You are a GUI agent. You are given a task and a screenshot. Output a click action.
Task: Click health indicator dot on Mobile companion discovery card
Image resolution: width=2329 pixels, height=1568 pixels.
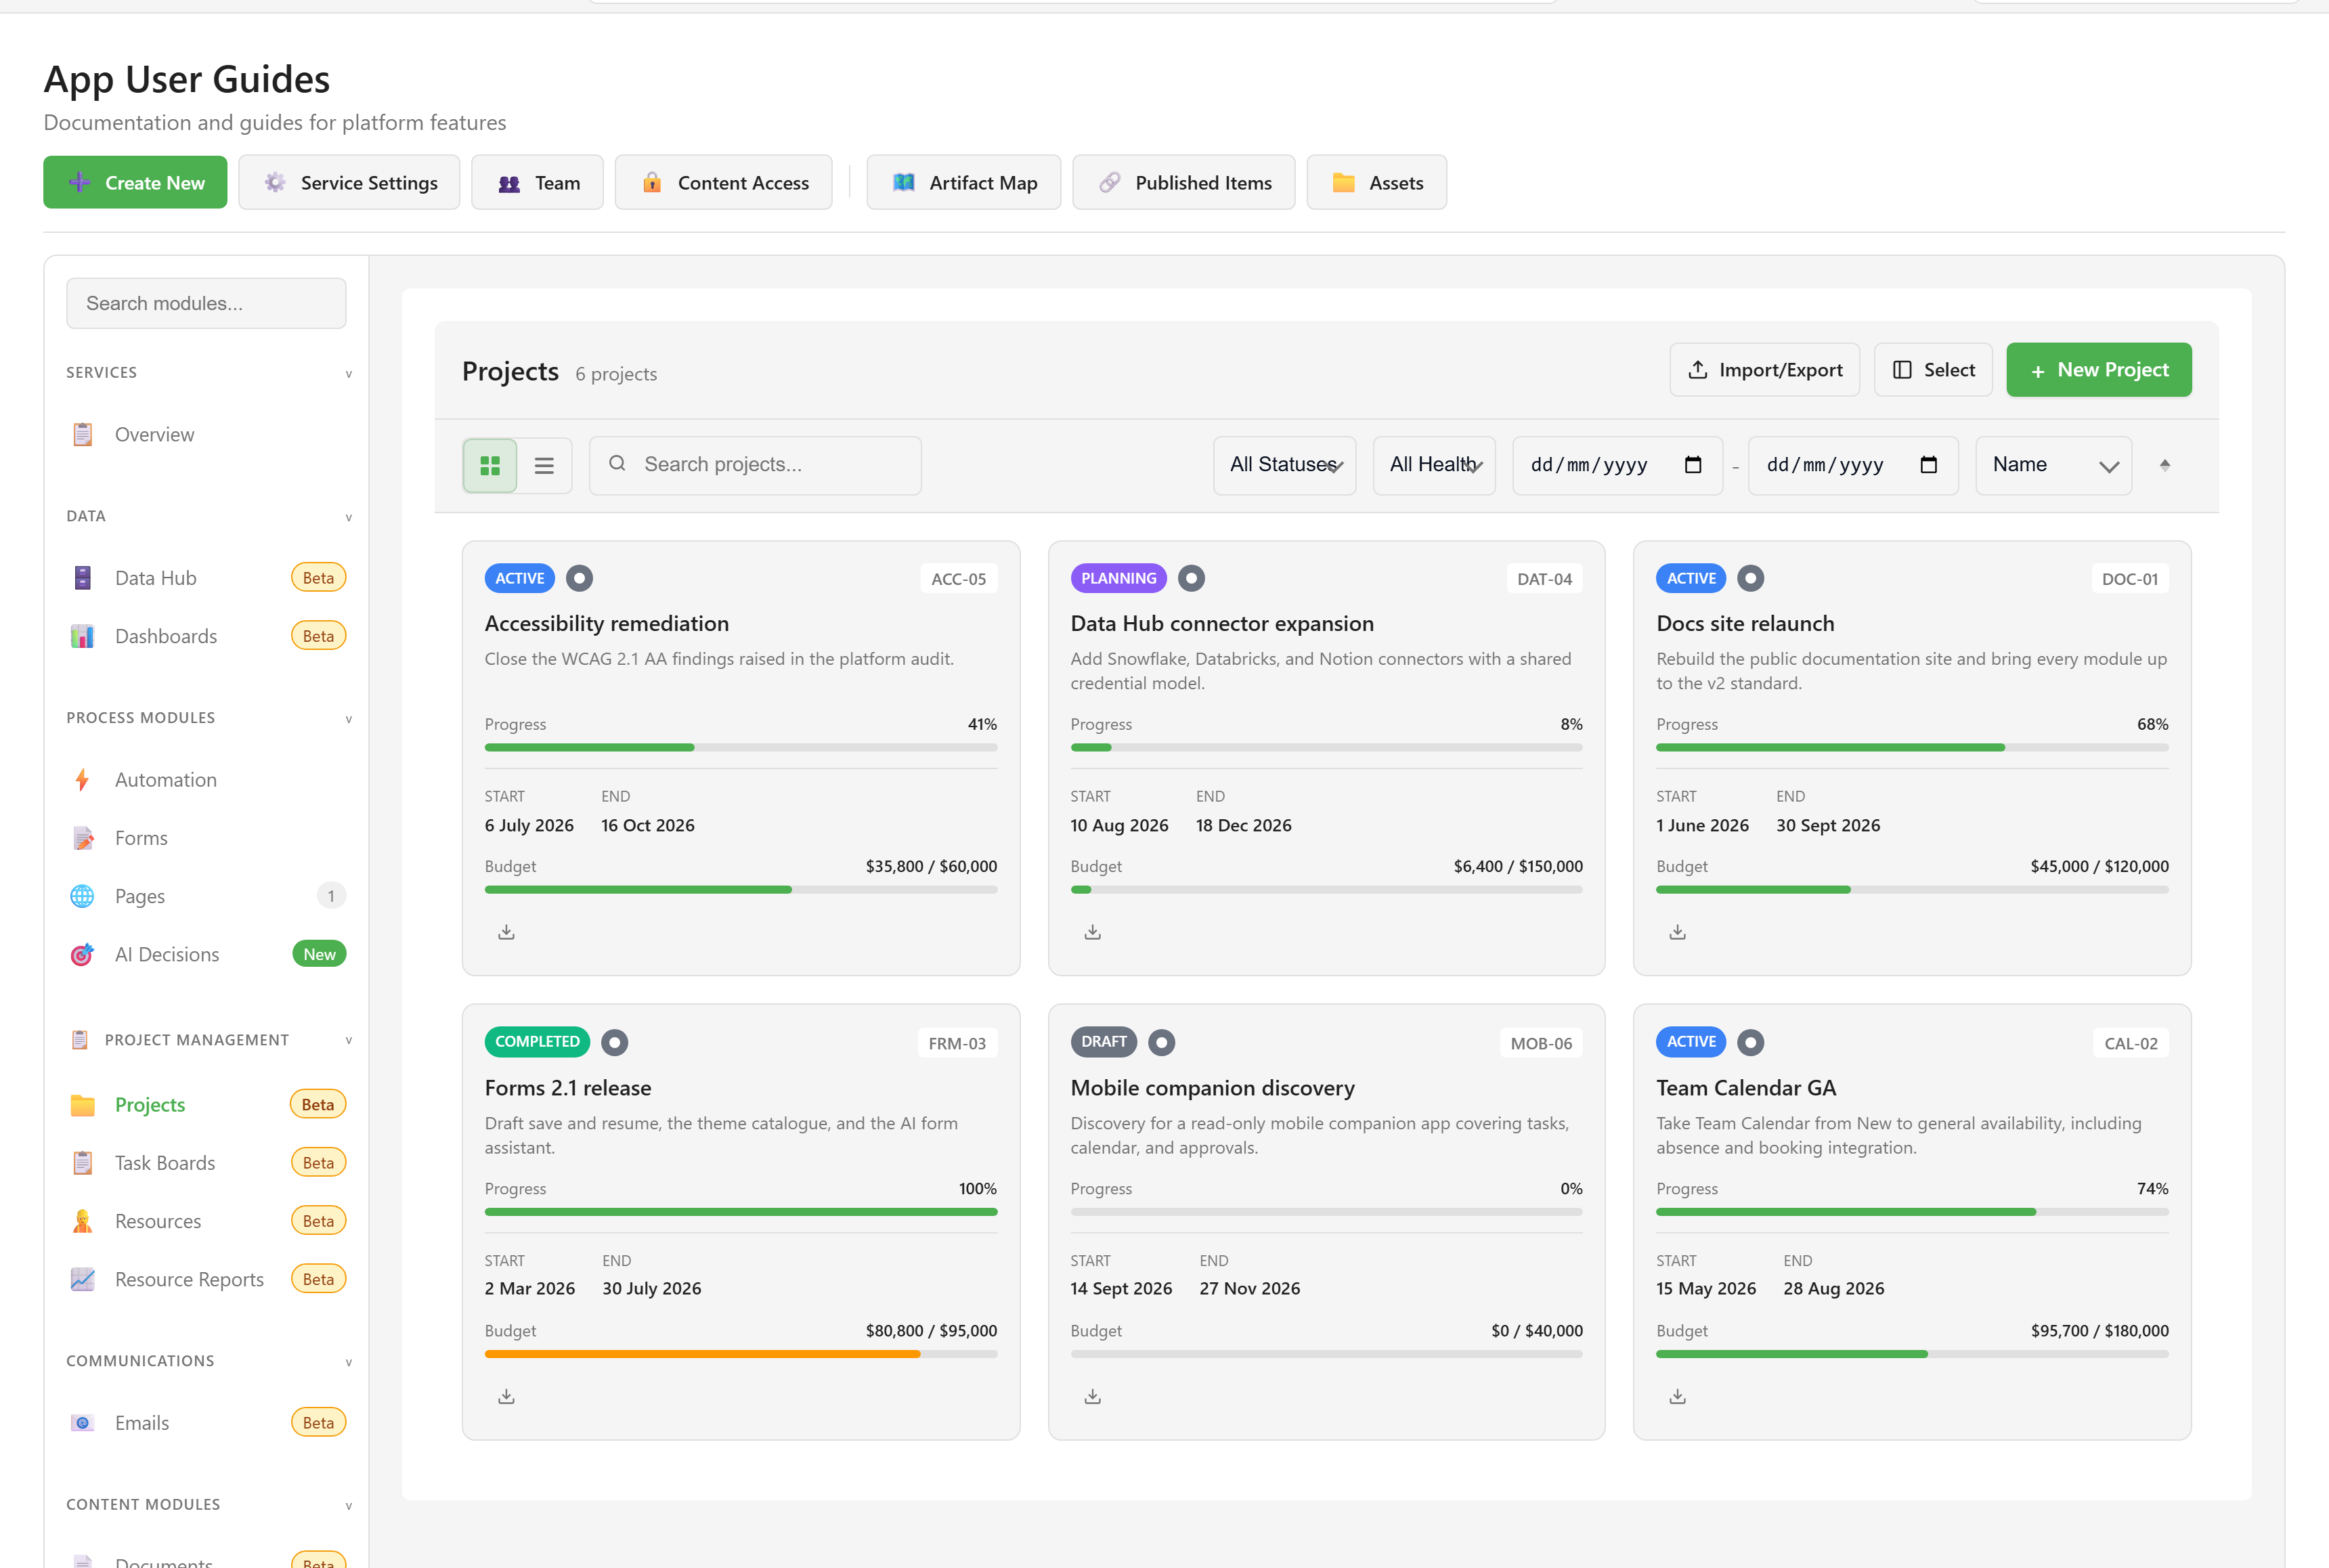pyautogui.click(x=1161, y=1042)
